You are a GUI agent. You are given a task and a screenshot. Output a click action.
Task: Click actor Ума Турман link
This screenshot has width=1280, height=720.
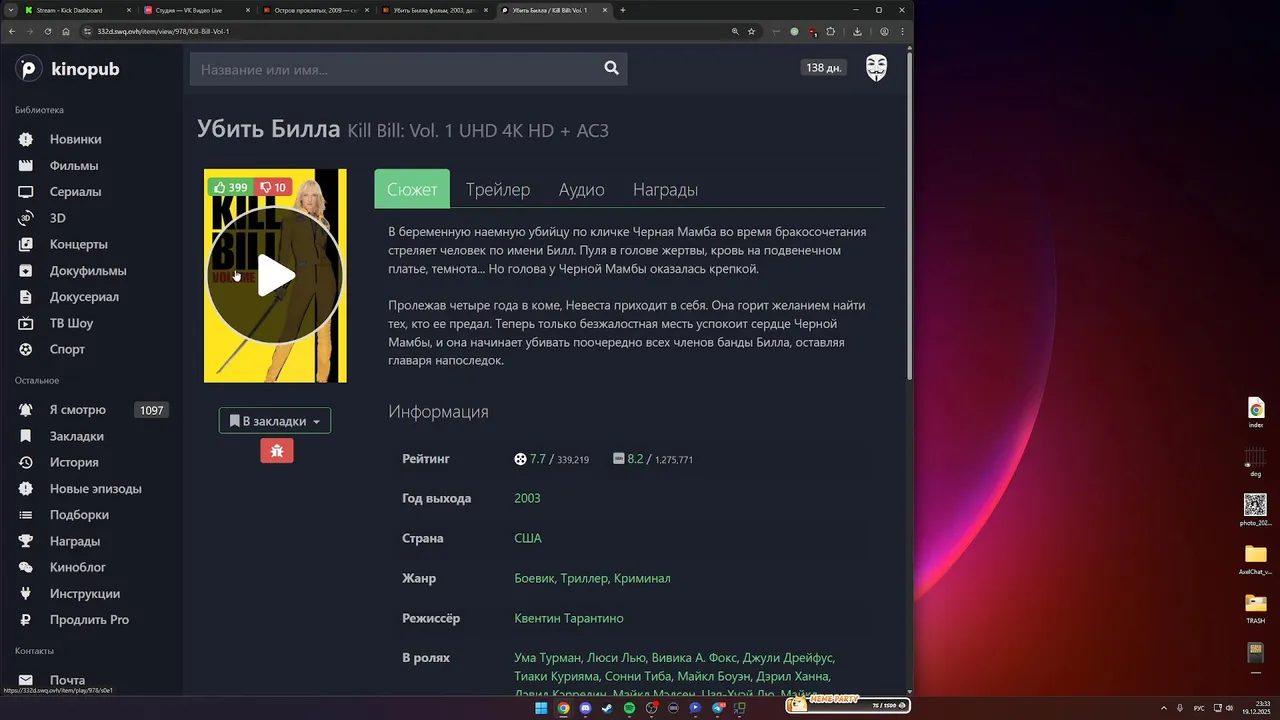pos(547,658)
